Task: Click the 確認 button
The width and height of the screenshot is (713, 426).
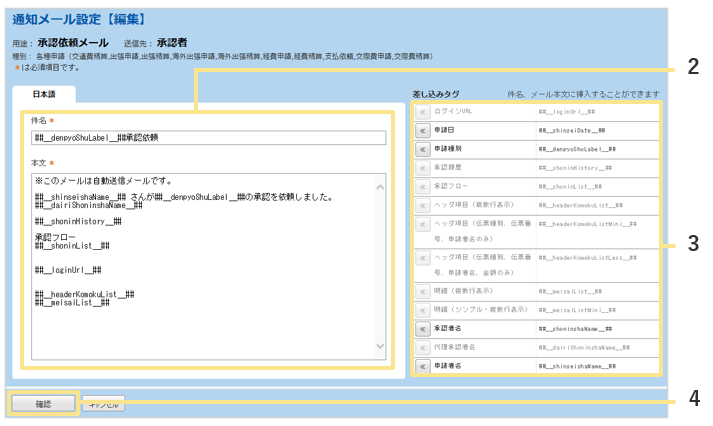Action: 42,404
